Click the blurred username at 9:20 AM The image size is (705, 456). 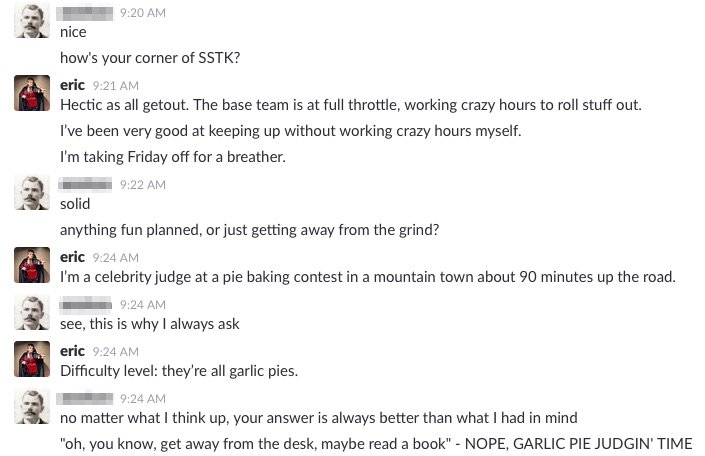tap(85, 13)
